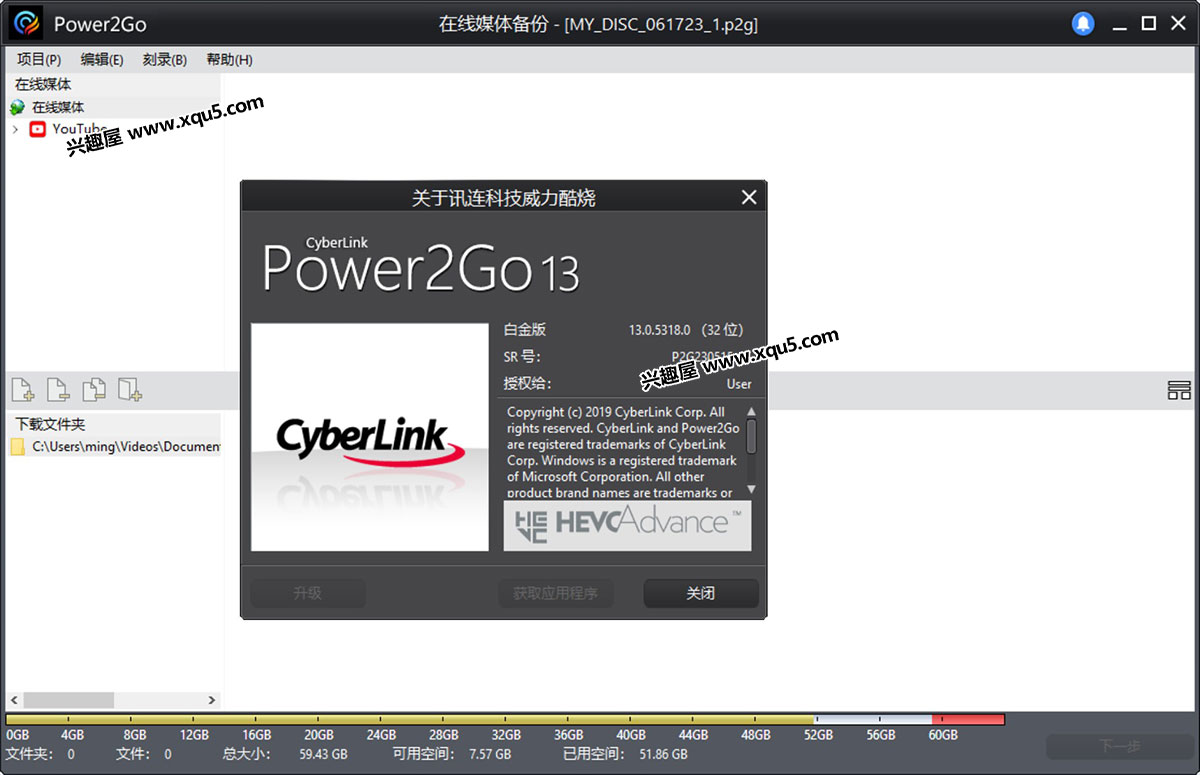
Task: Click the yellow download folder icon
Action: (18, 447)
